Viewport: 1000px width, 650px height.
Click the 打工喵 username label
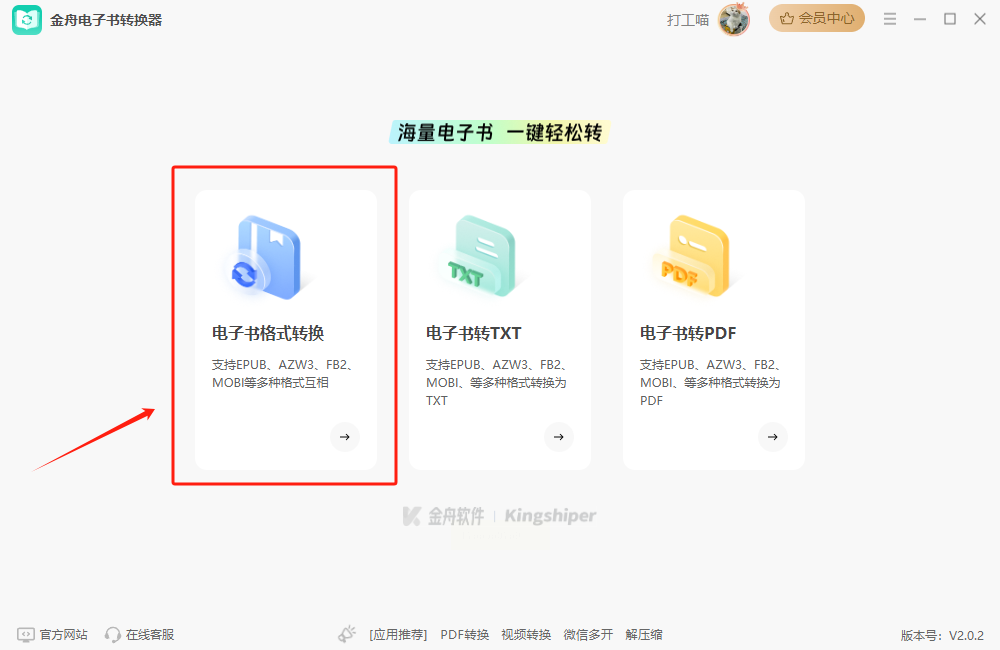click(x=688, y=20)
